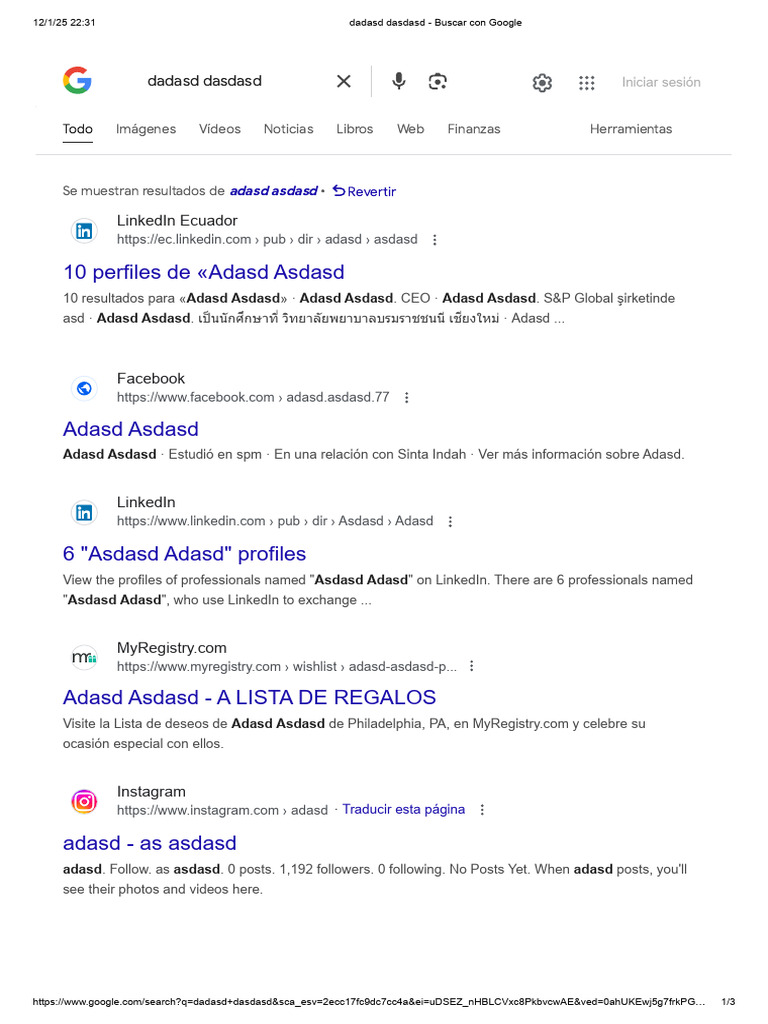Click the LinkedIn Ecuador favicon
This screenshot has height=1024, width=768.
point(85,231)
